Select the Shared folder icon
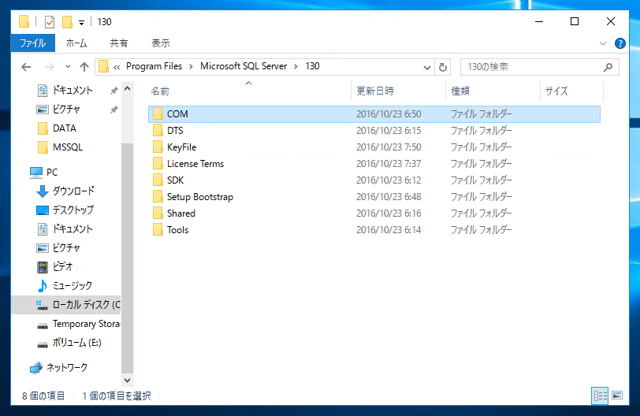This screenshot has width=640, height=416. (158, 213)
